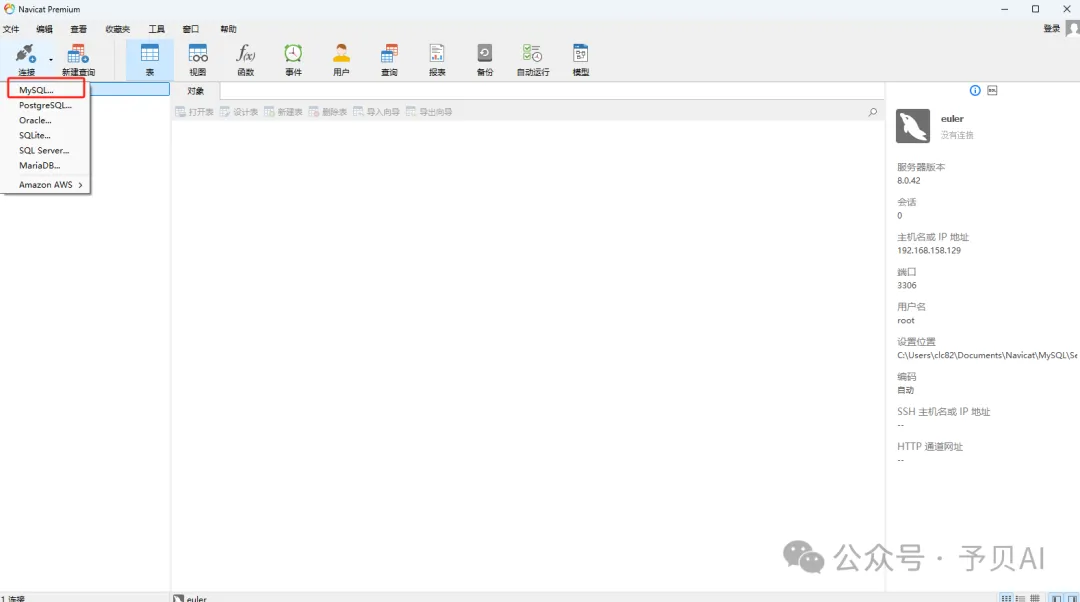This screenshot has width=1080, height=602.
Task: Click the 登录 (Sign in) link
Action: point(1051,28)
